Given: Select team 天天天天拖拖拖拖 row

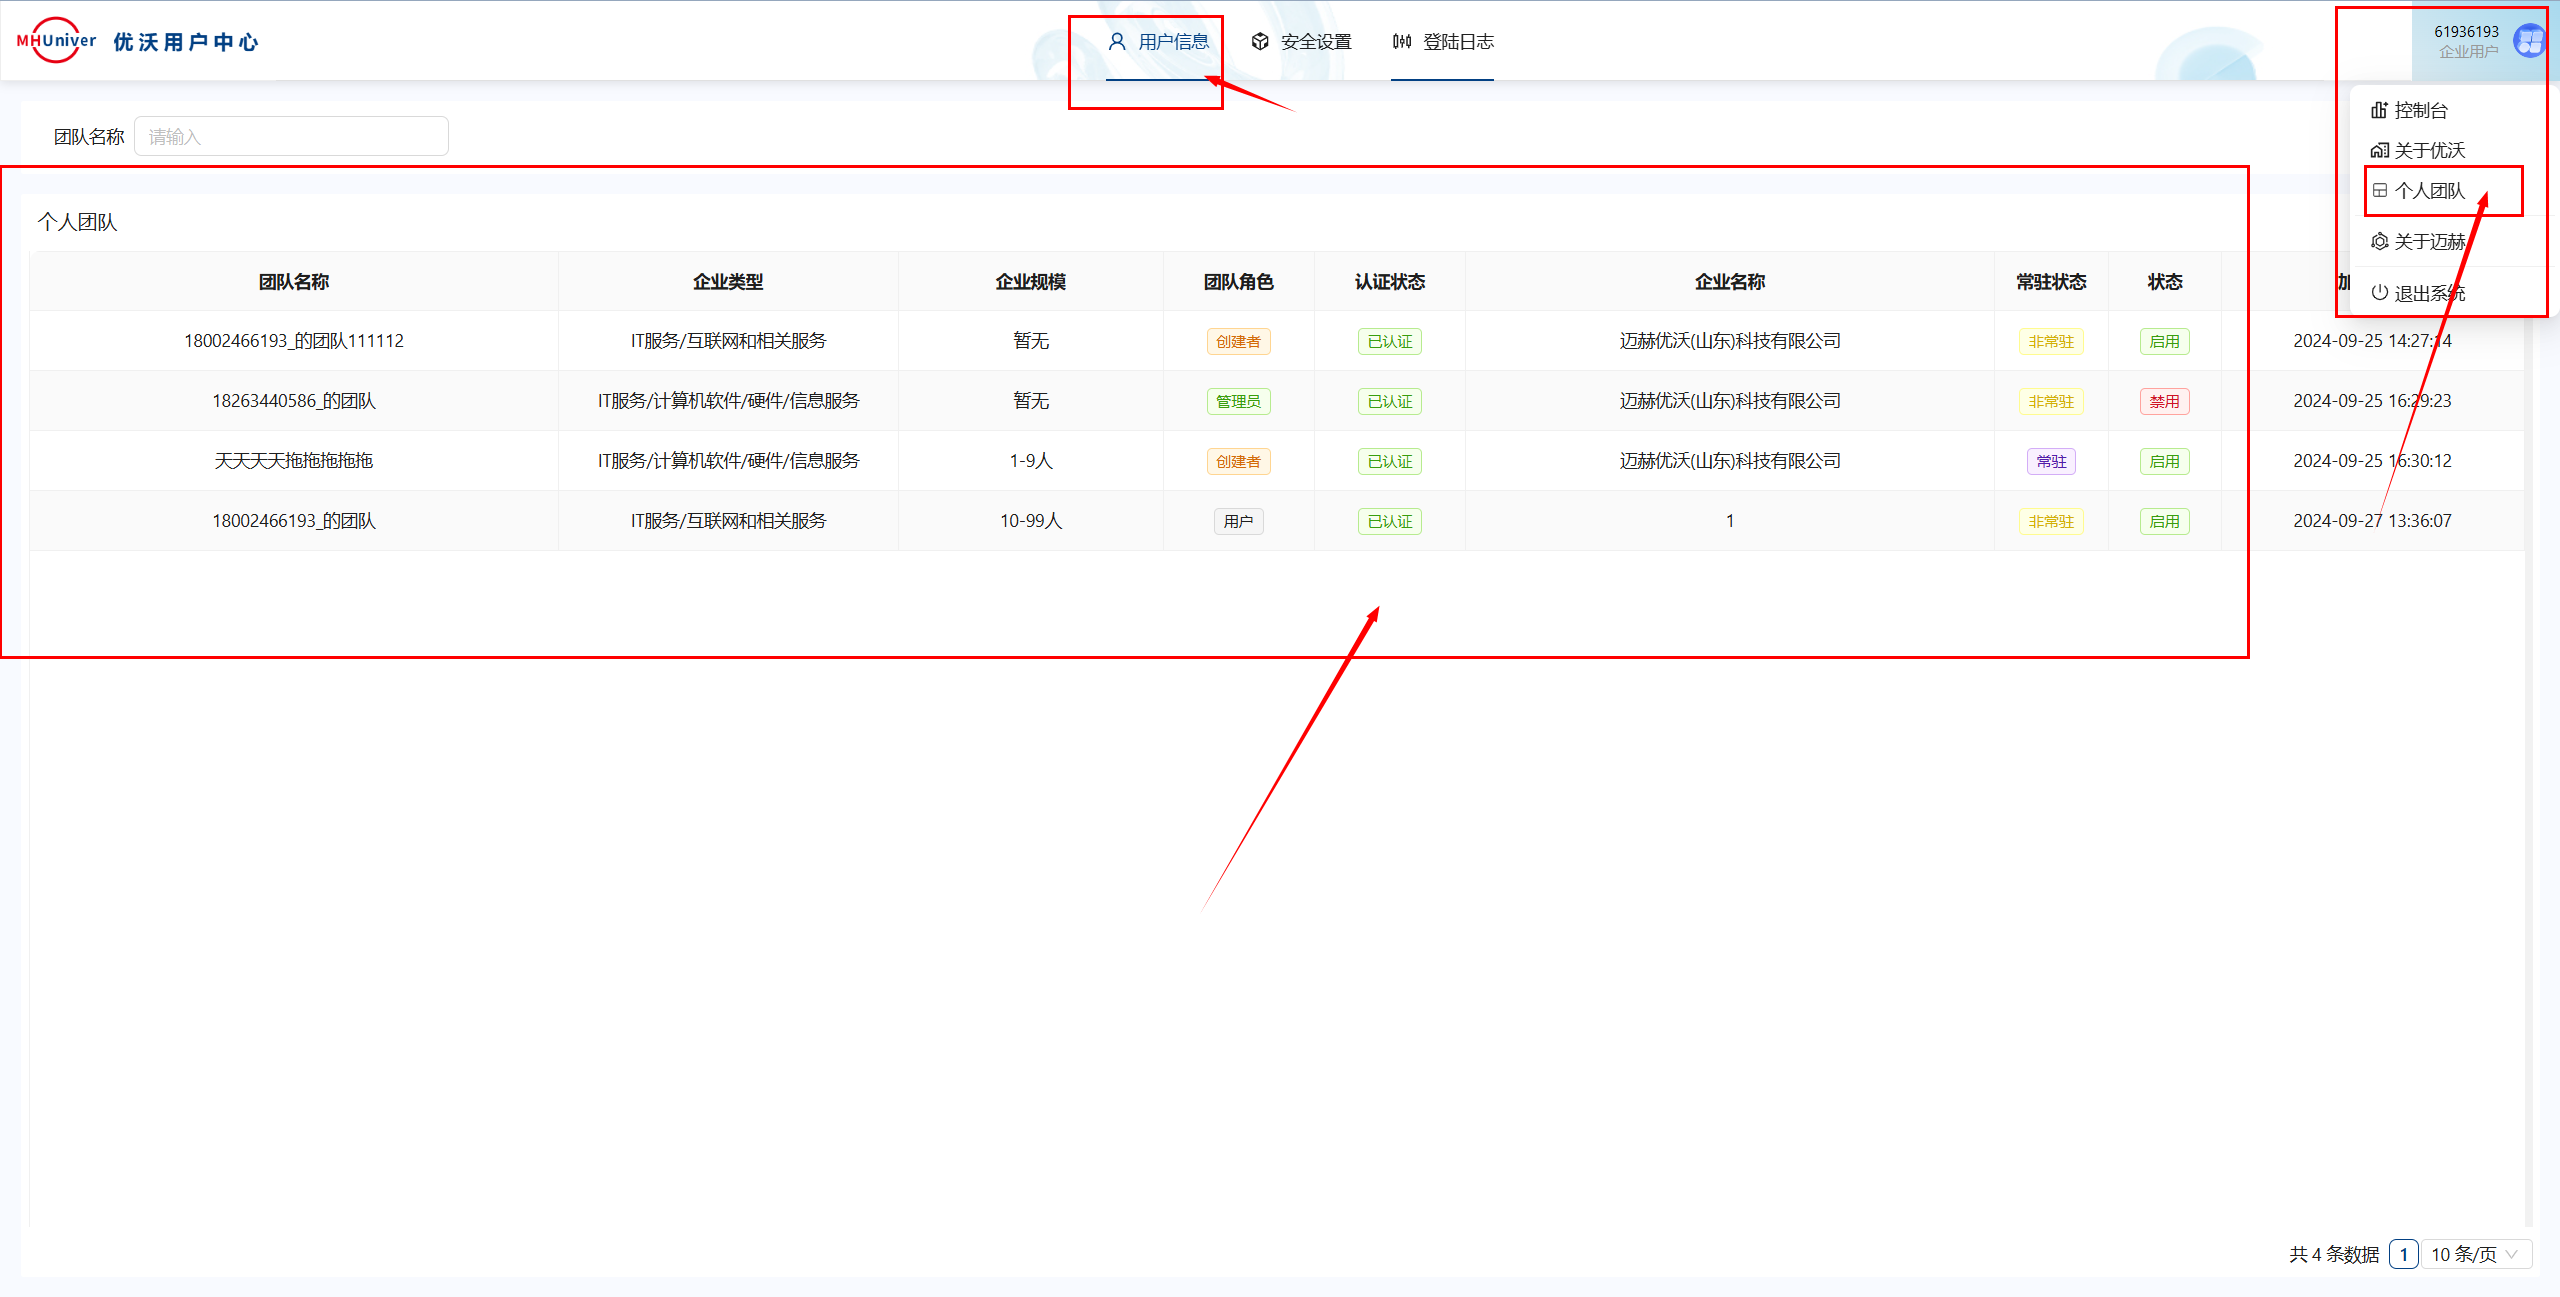Looking at the screenshot, I should click(x=293, y=461).
